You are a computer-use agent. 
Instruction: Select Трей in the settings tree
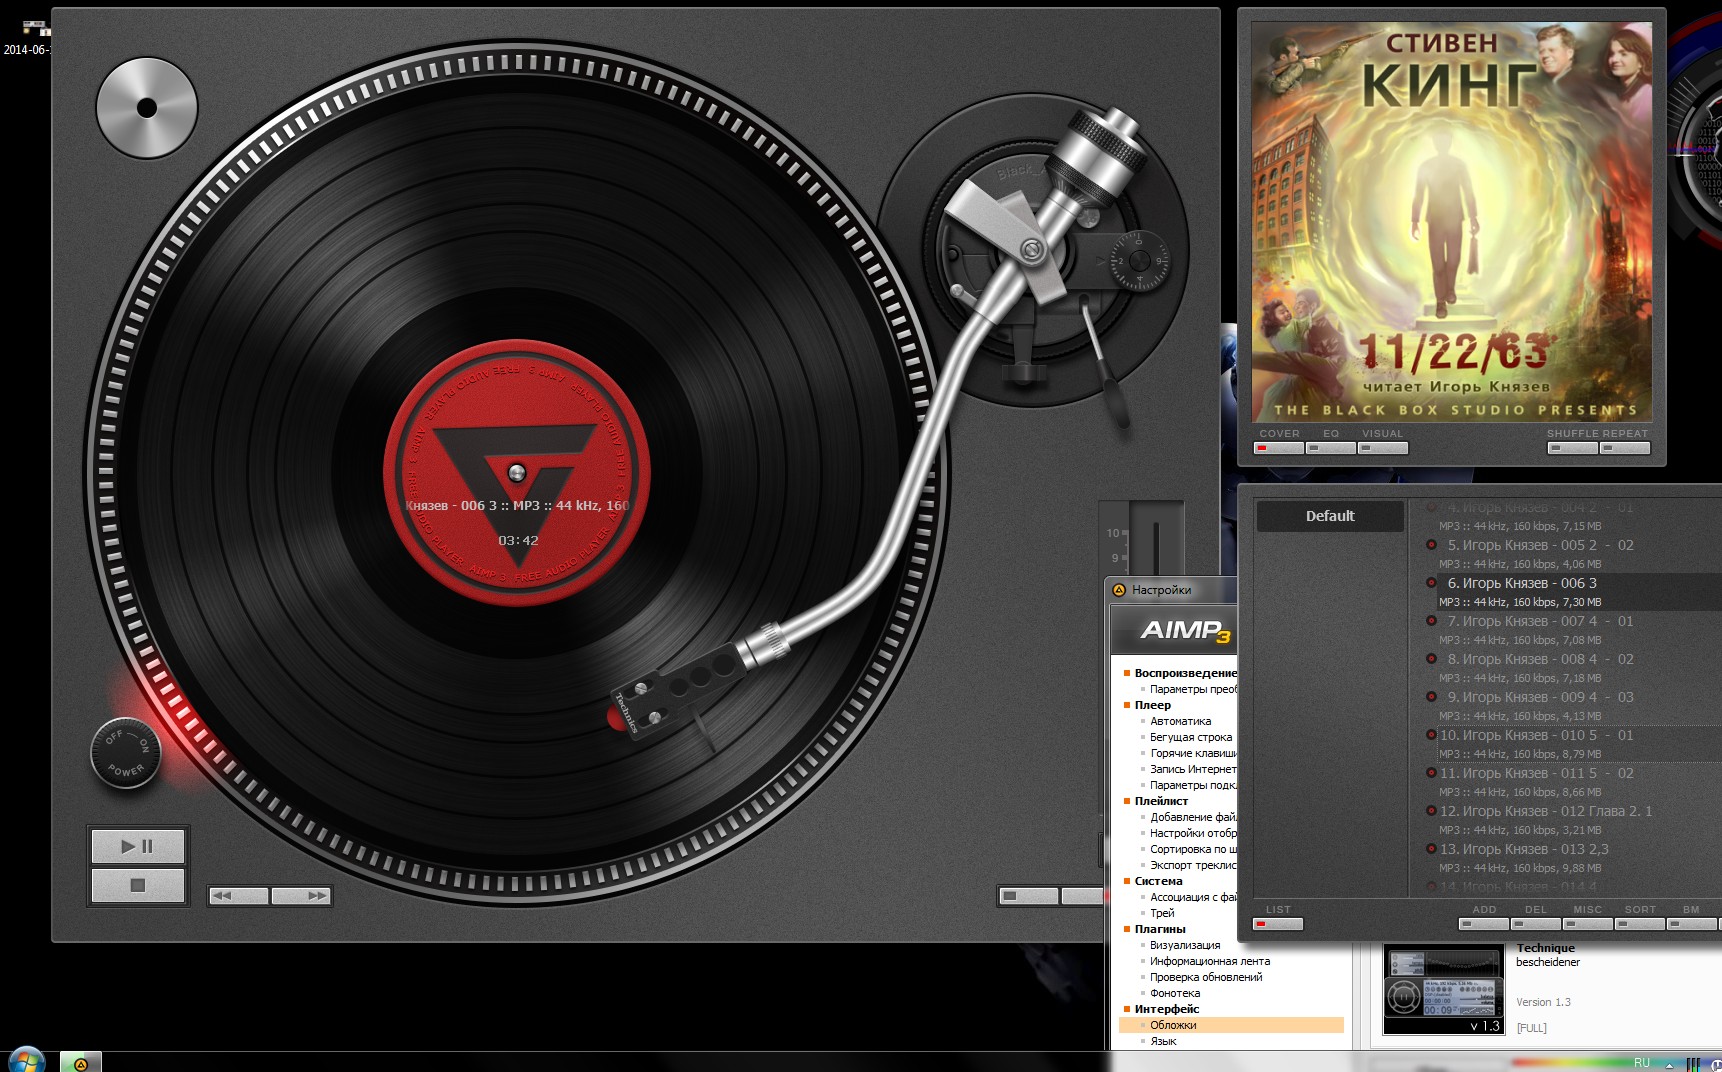pyautogui.click(x=1162, y=913)
